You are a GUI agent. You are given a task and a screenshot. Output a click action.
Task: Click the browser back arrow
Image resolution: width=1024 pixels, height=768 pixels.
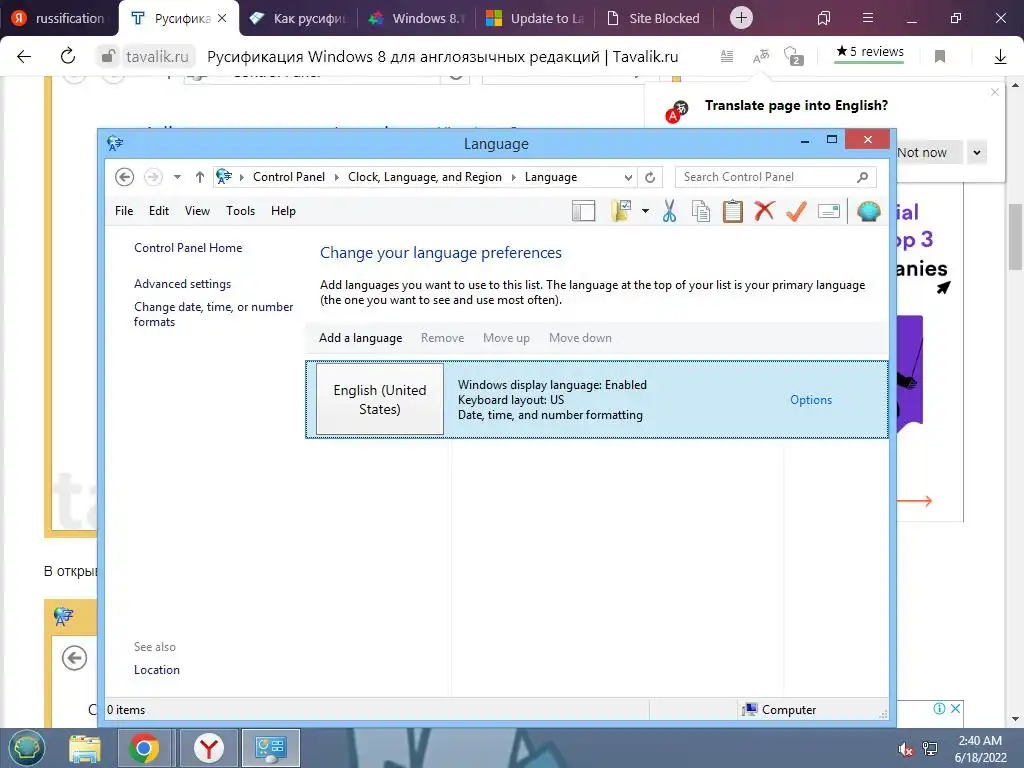[24, 56]
